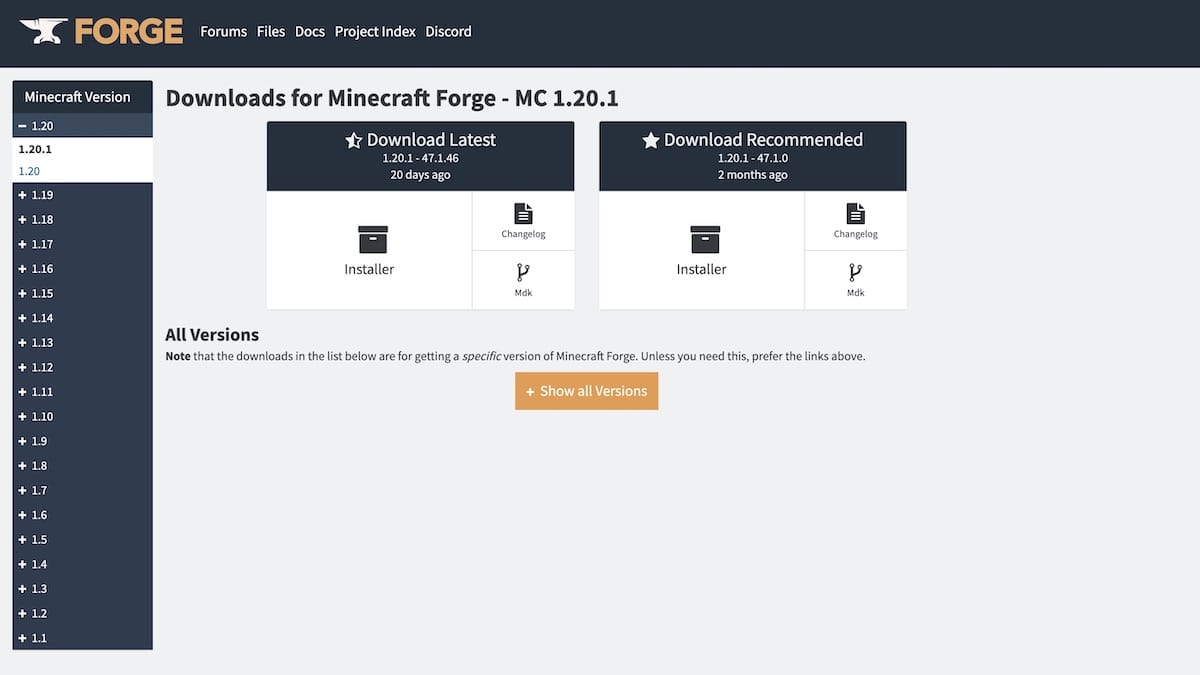Click the Installer box icon under Download Recommended

pyautogui.click(x=705, y=239)
